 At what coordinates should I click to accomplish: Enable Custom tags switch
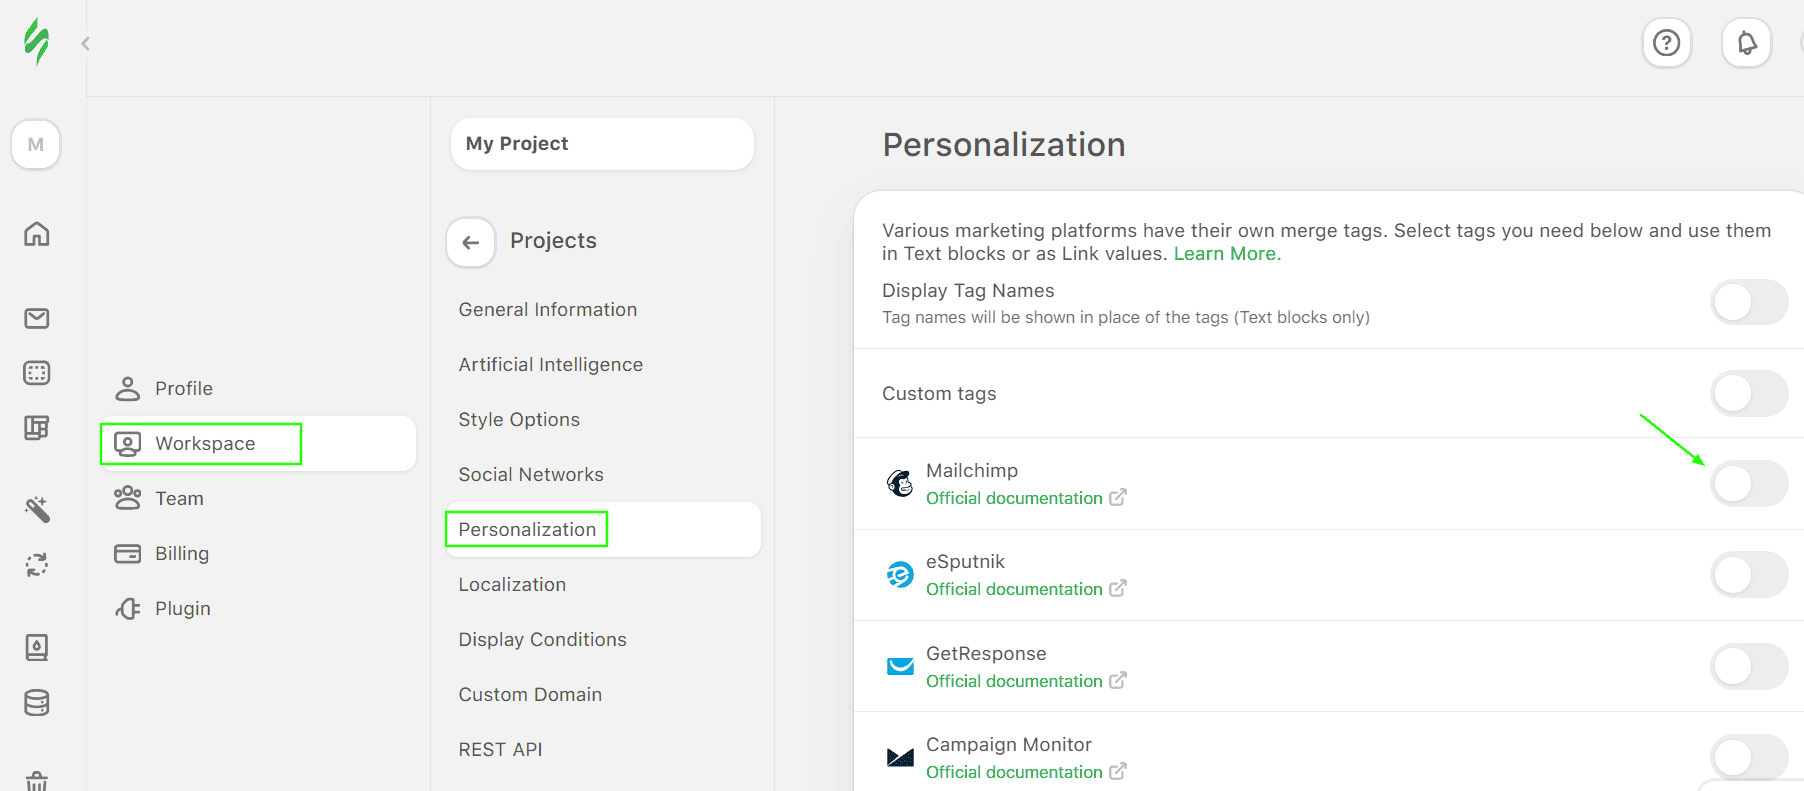click(x=1749, y=393)
